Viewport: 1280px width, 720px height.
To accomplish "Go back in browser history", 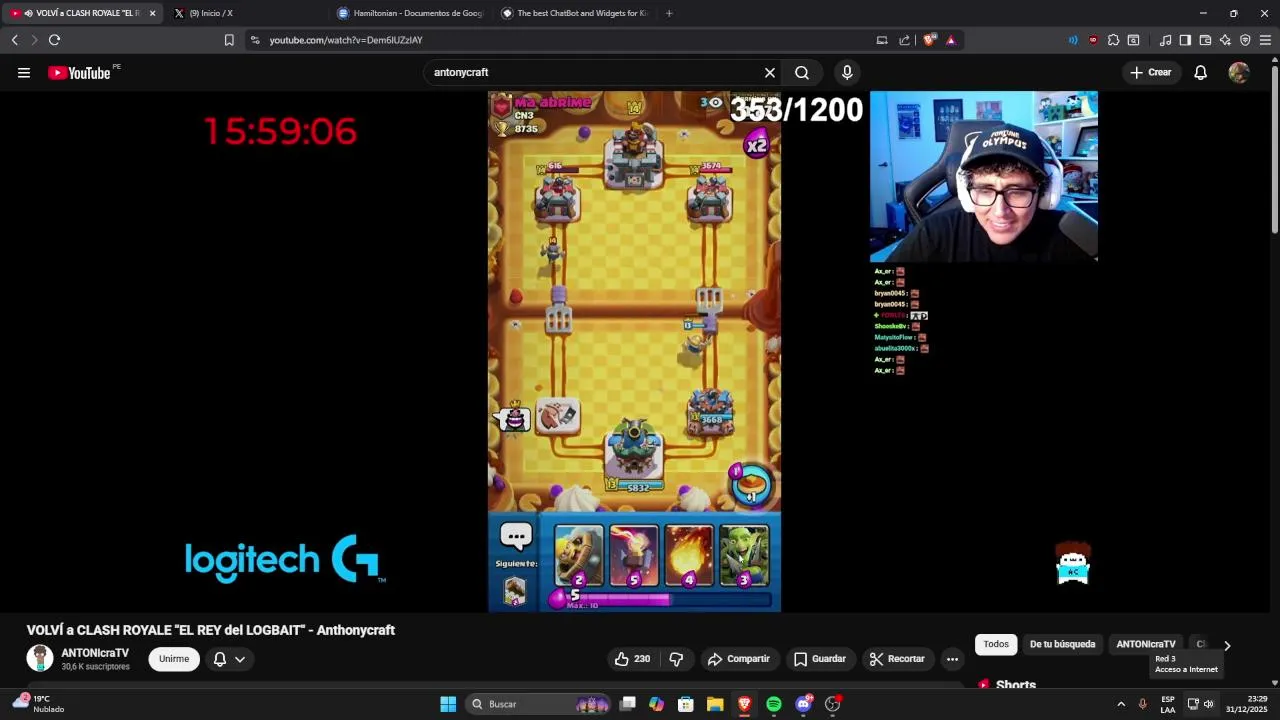I will (14, 40).
